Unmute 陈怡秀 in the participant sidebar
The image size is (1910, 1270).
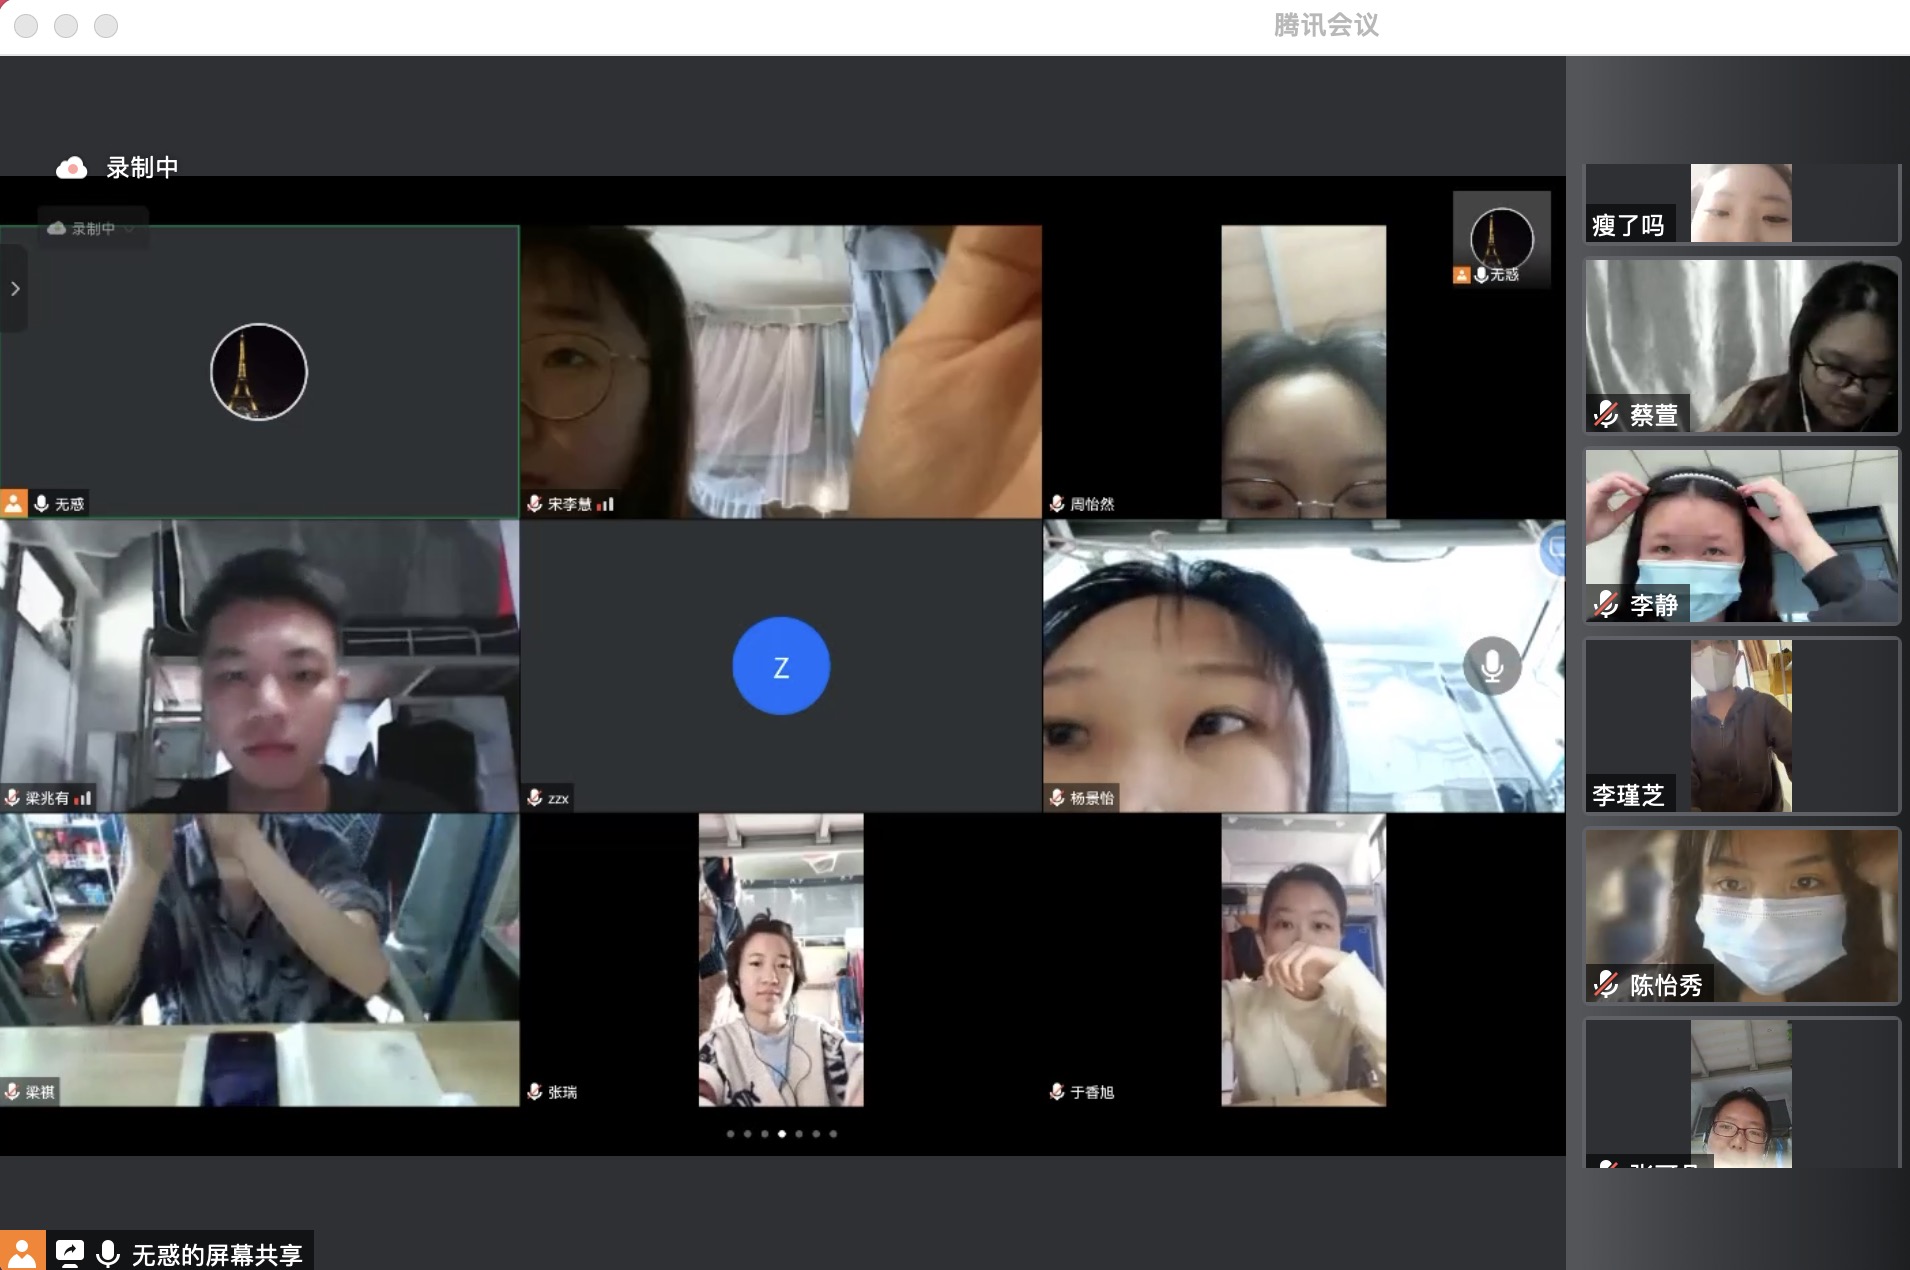pyautogui.click(x=1606, y=985)
